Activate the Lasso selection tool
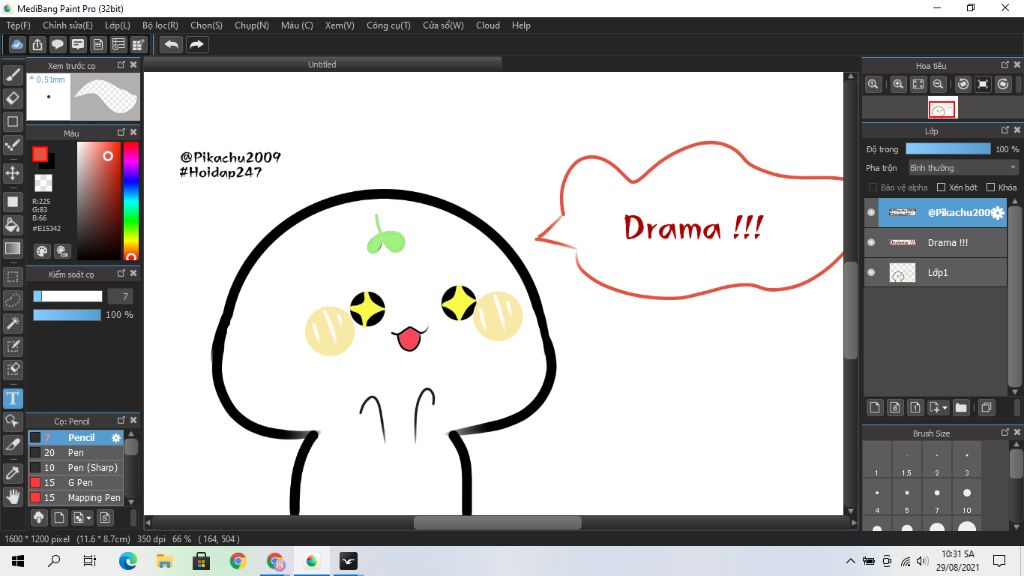1024x576 pixels. pos(12,300)
